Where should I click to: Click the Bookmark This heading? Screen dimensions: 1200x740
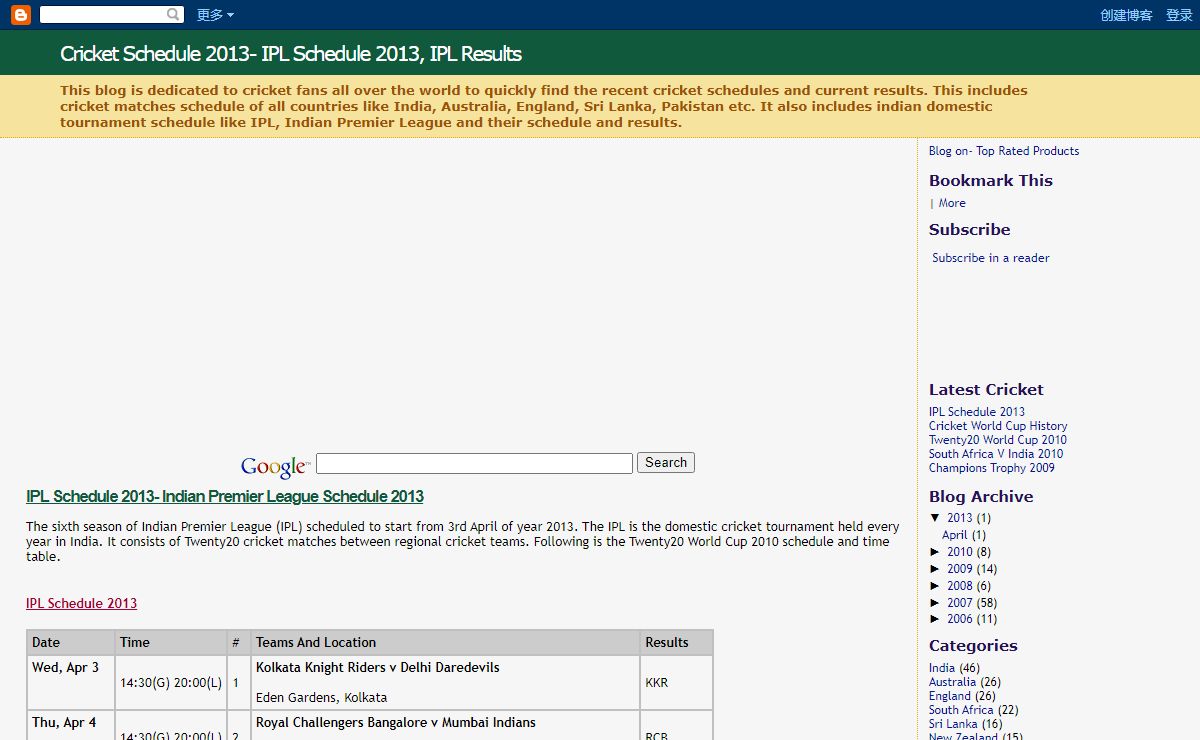(x=991, y=181)
